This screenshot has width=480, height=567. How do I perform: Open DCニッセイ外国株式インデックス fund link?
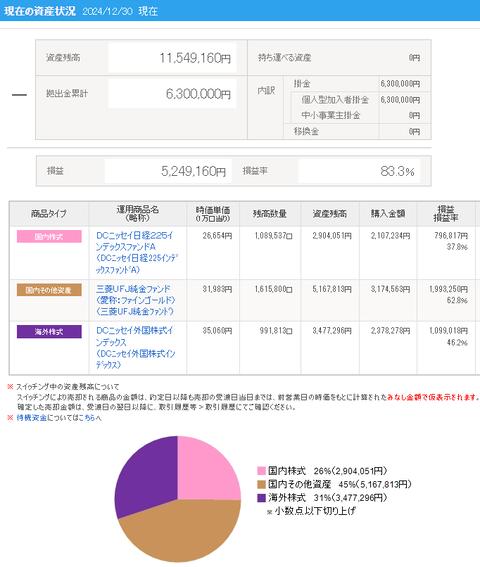[x=135, y=348]
